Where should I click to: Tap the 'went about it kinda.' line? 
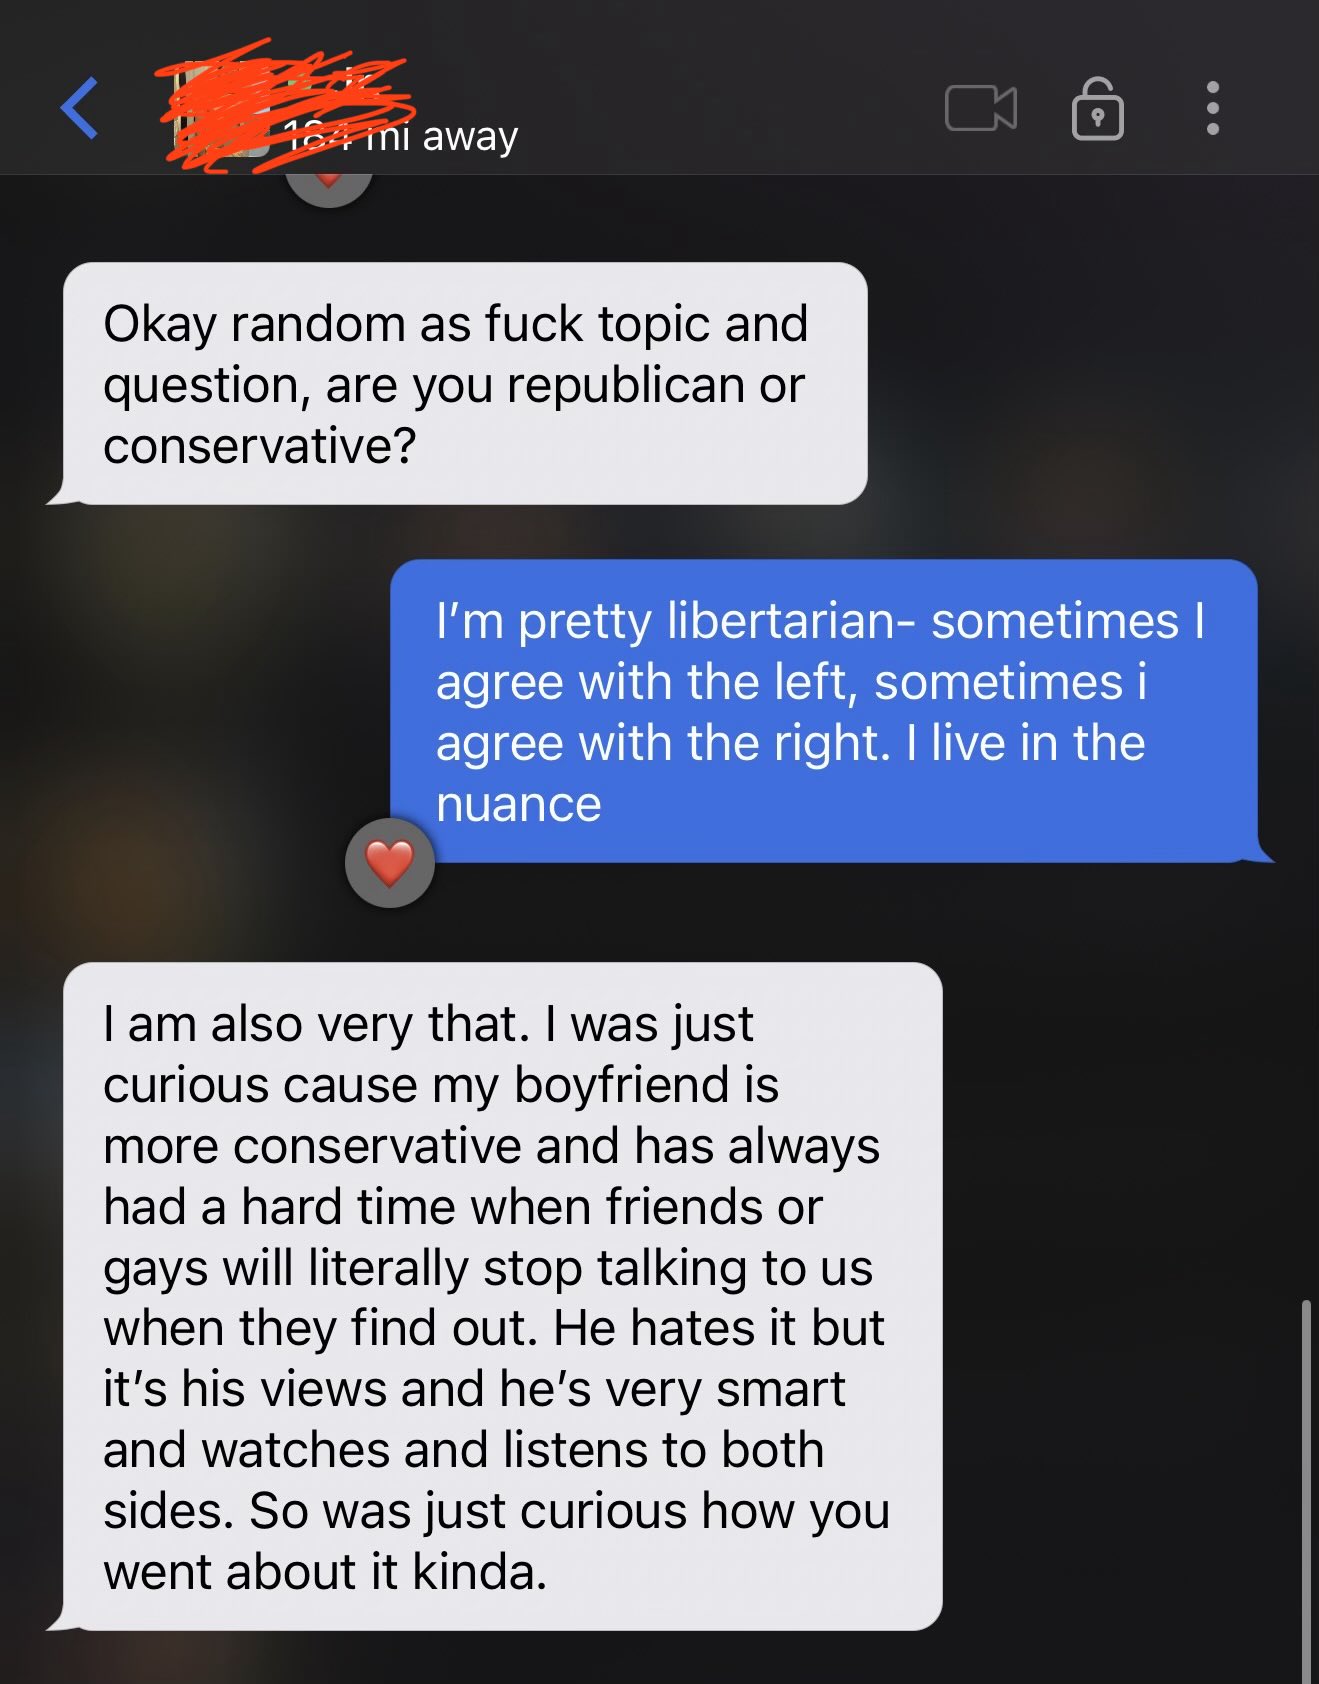coord(326,1572)
